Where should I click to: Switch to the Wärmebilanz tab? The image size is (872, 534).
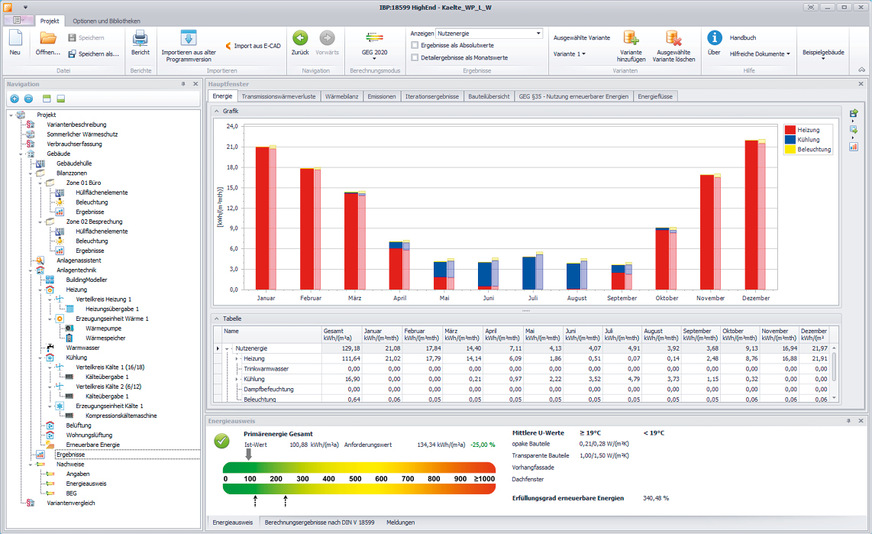pos(342,96)
